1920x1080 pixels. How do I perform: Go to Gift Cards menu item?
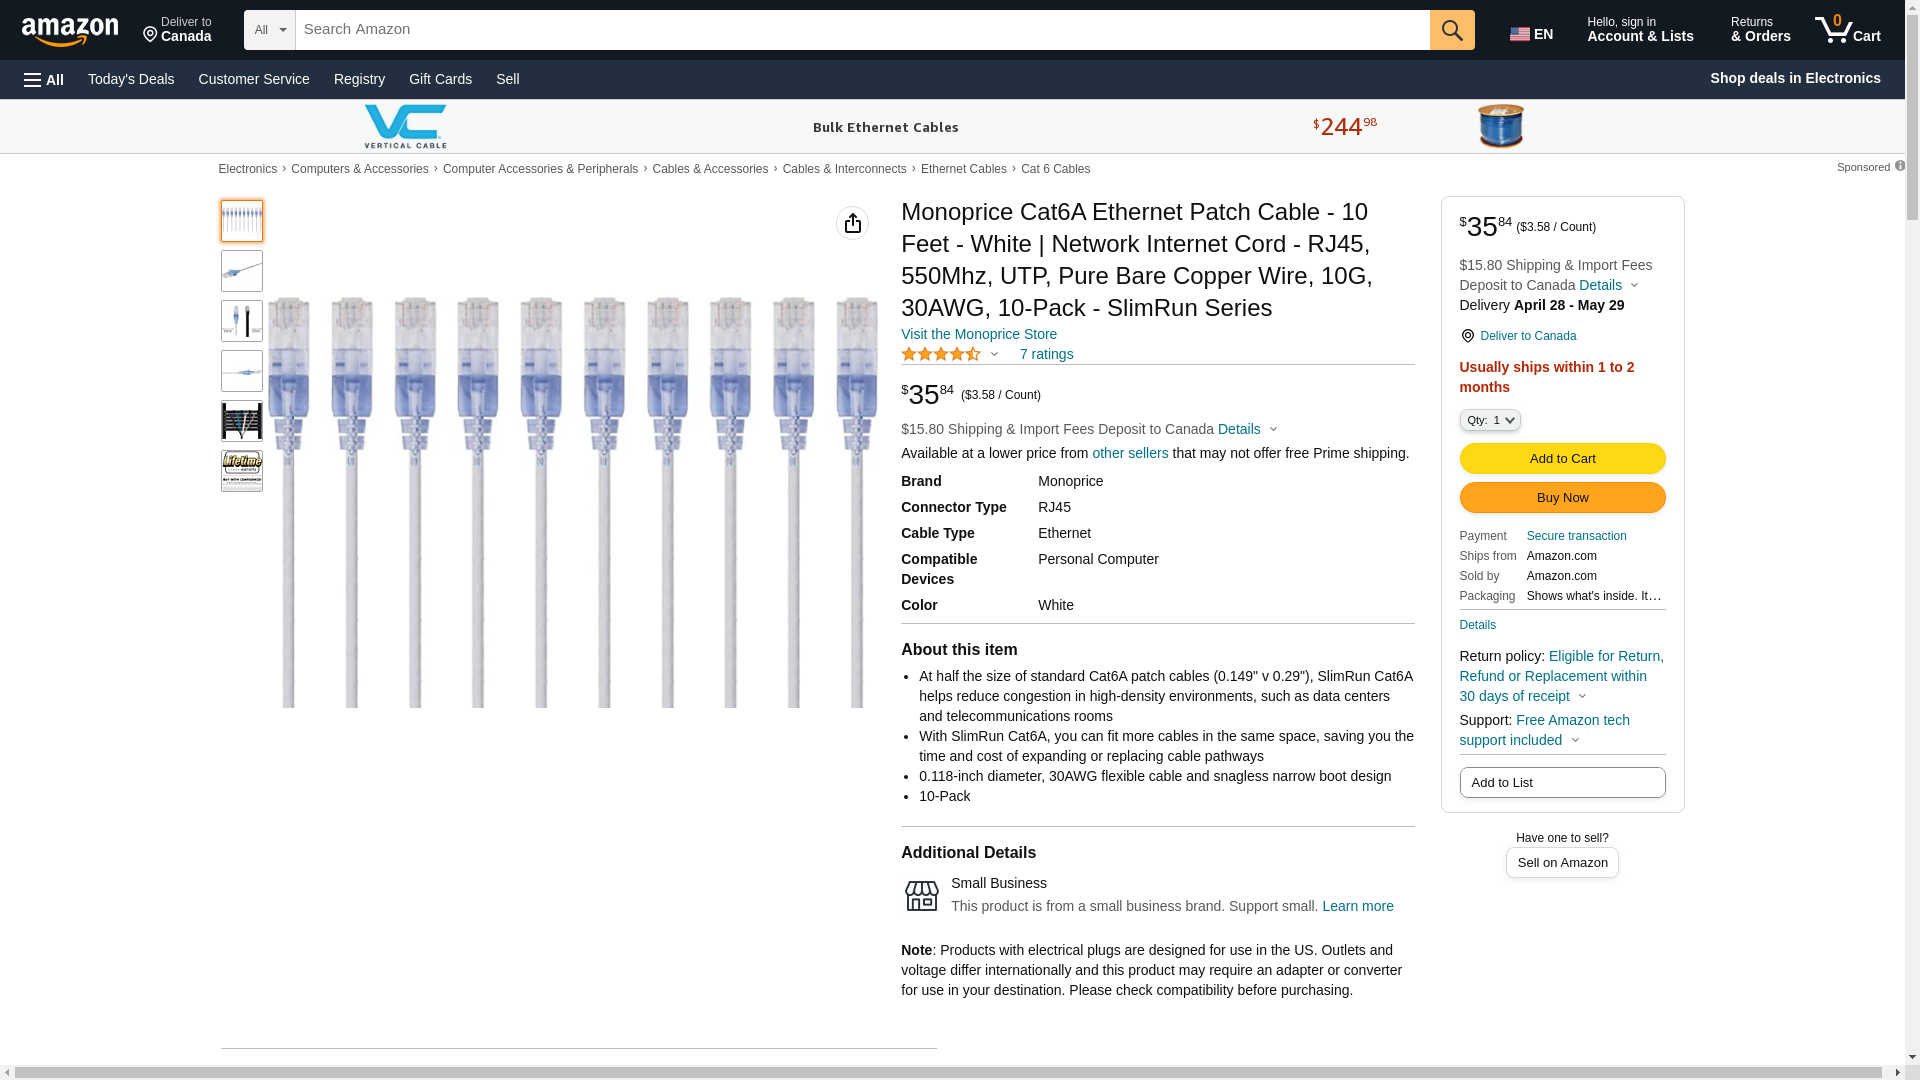pyautogui.click(x=440, y=79)
